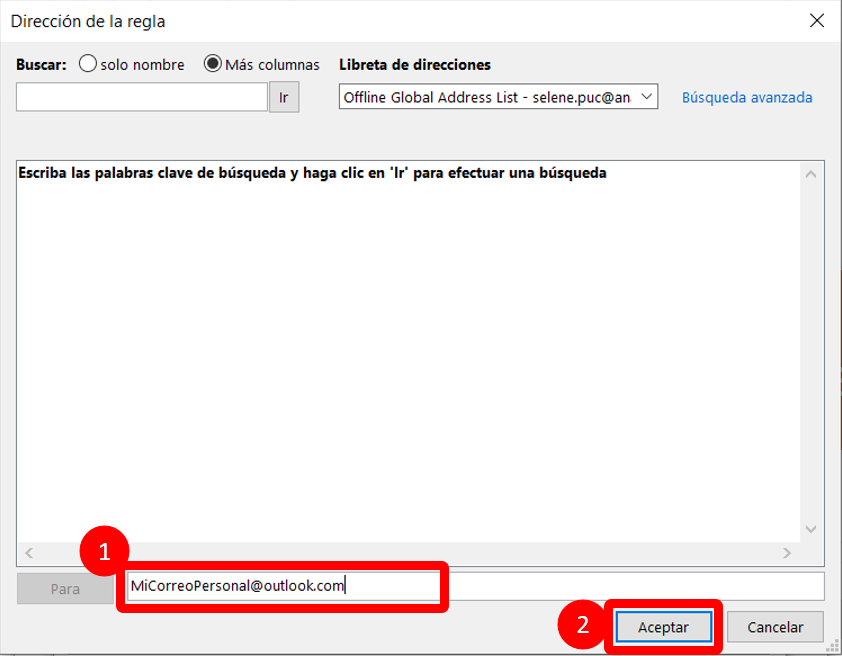Select the "Más columnas" radio option
842x656 pixels.
click(x=212, y=64)
